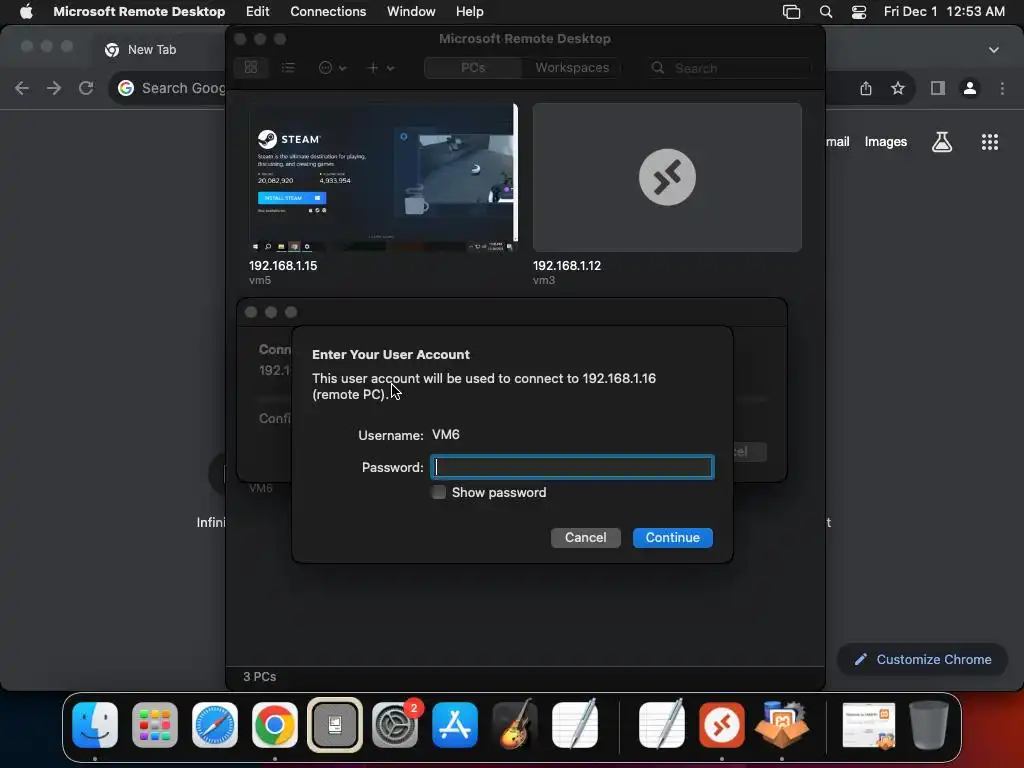Select the 192.168.1.12 vm3 thumbnail
The height and width of the screenshot is (768, 1024).
click(x=667, y=178)
